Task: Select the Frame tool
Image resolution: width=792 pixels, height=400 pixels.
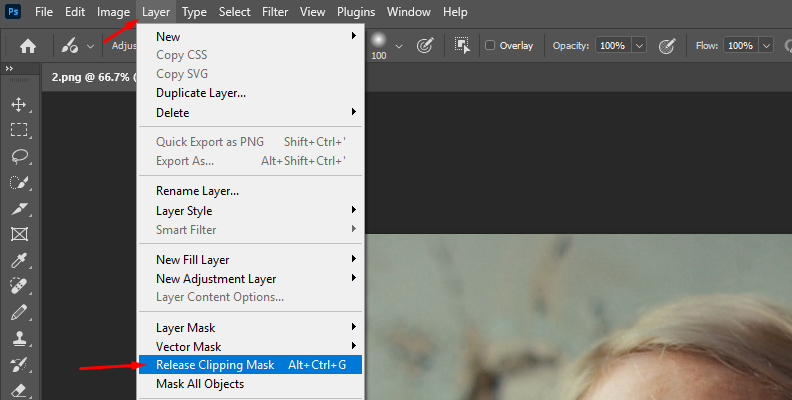Action: click(19, 234)
